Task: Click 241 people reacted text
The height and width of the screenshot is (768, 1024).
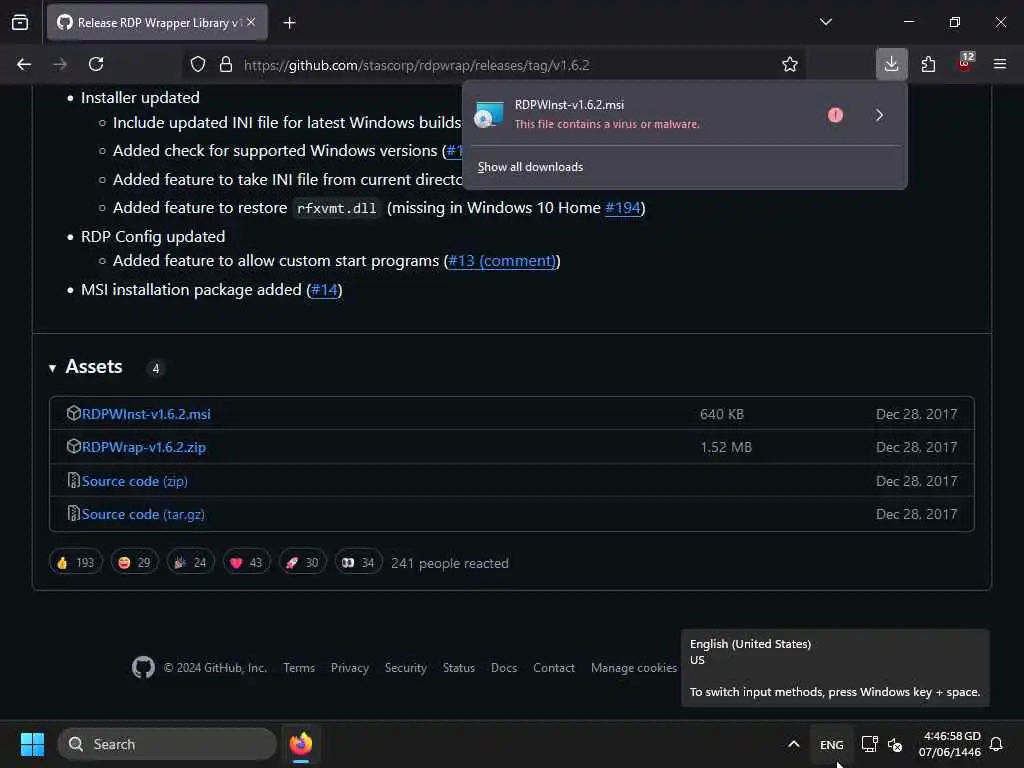Action: tap(449, 563)
